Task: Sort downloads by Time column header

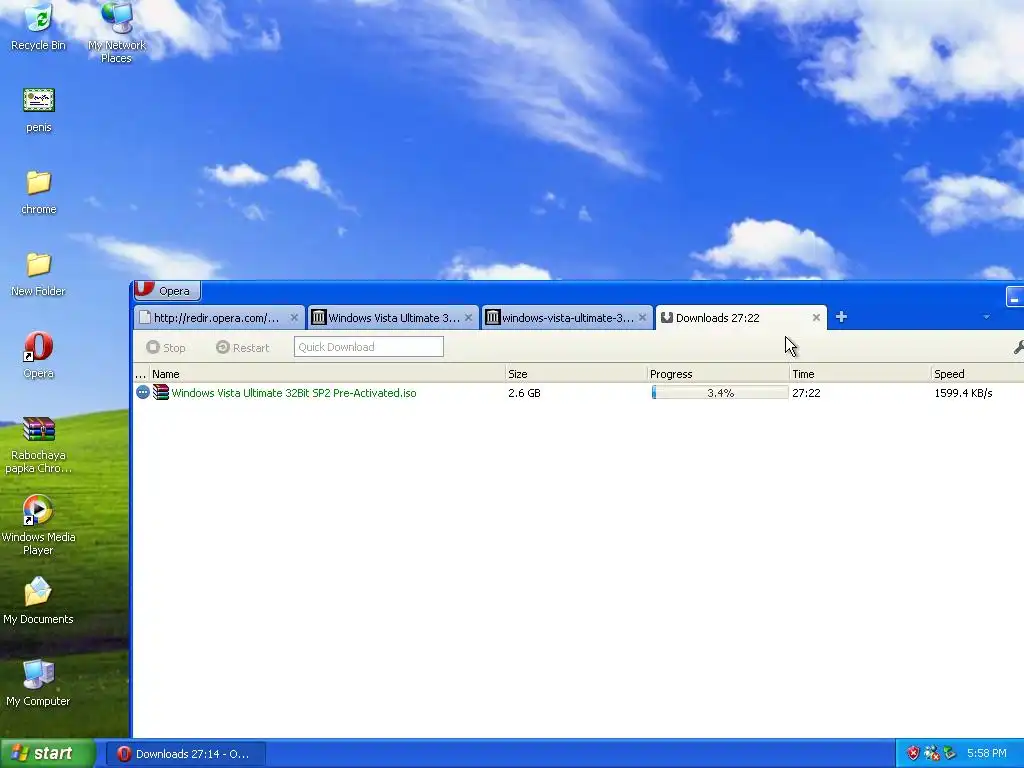Action: (860, 374)
